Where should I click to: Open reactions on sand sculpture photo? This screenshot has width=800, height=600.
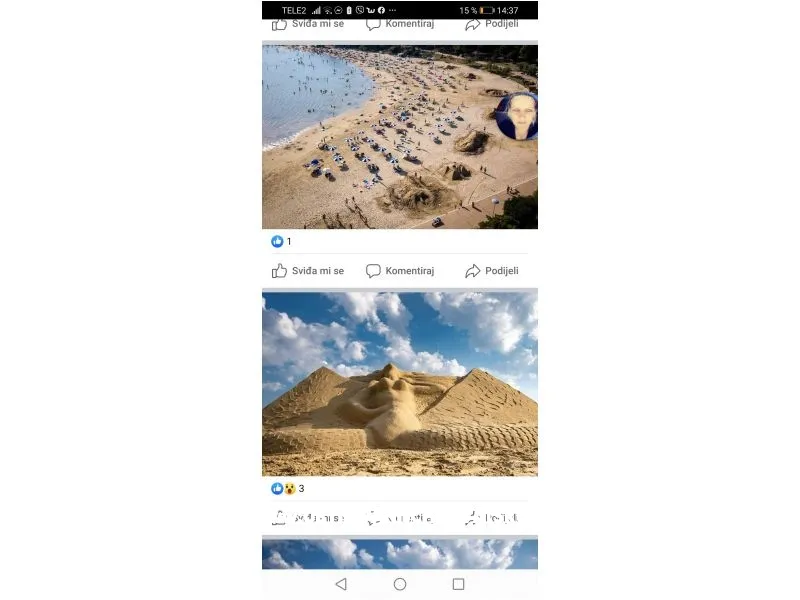click(288, 489)
